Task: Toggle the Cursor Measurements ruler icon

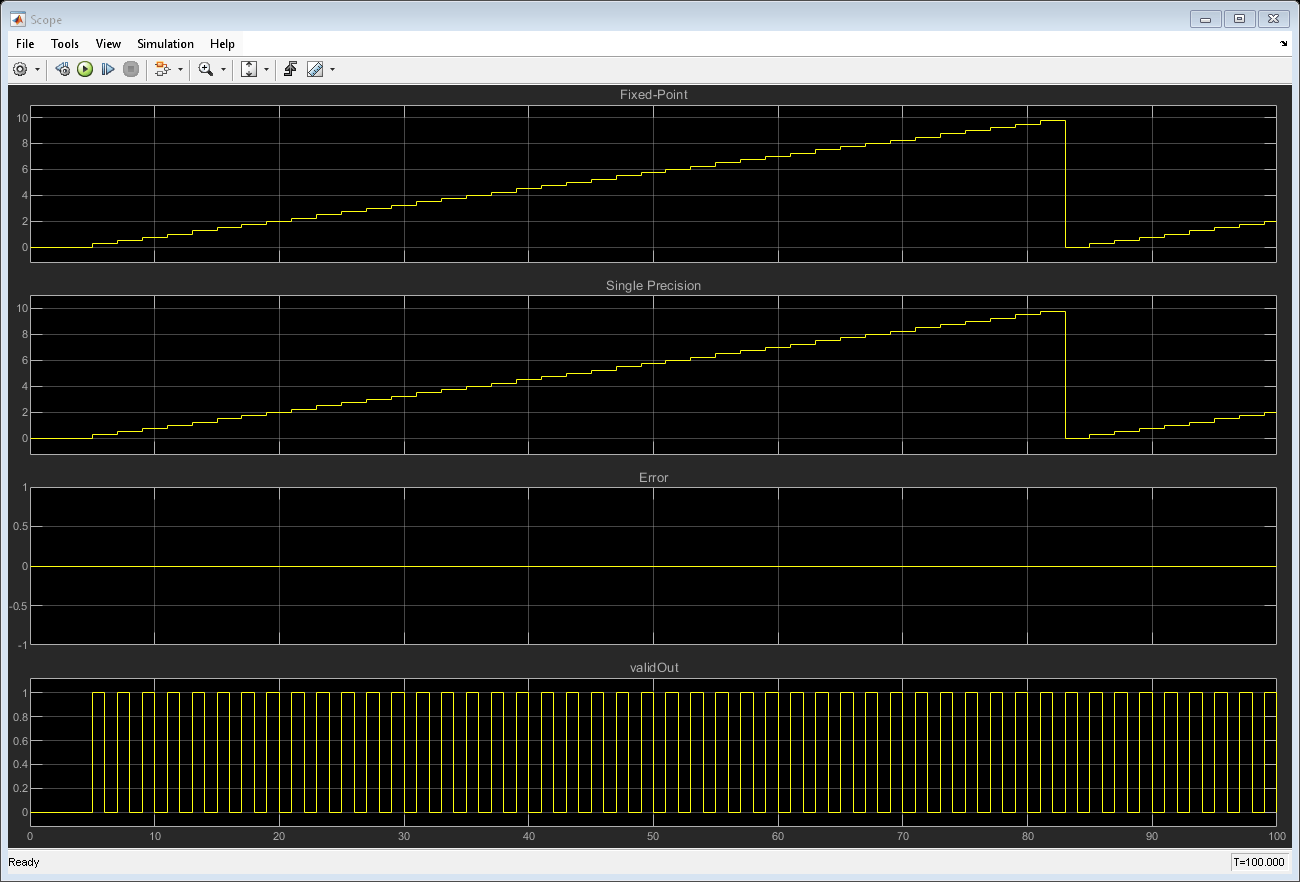Action: click(x=315, y=69)
